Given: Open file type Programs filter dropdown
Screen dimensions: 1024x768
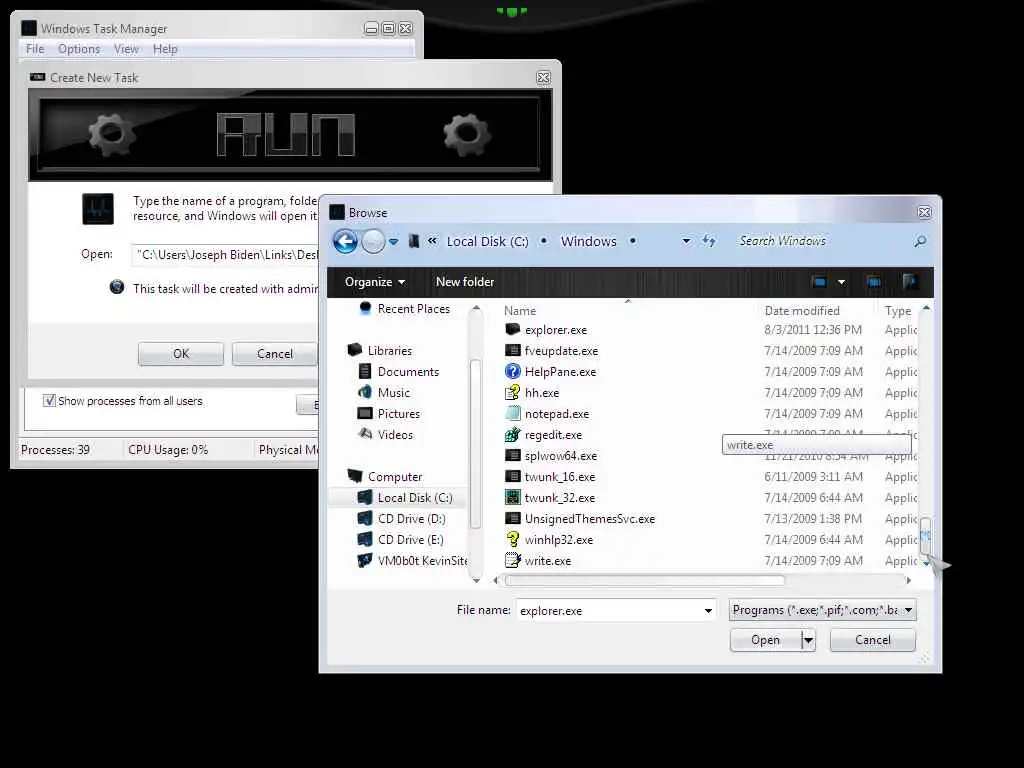Looking at the screenshot, I should (822, 610).
